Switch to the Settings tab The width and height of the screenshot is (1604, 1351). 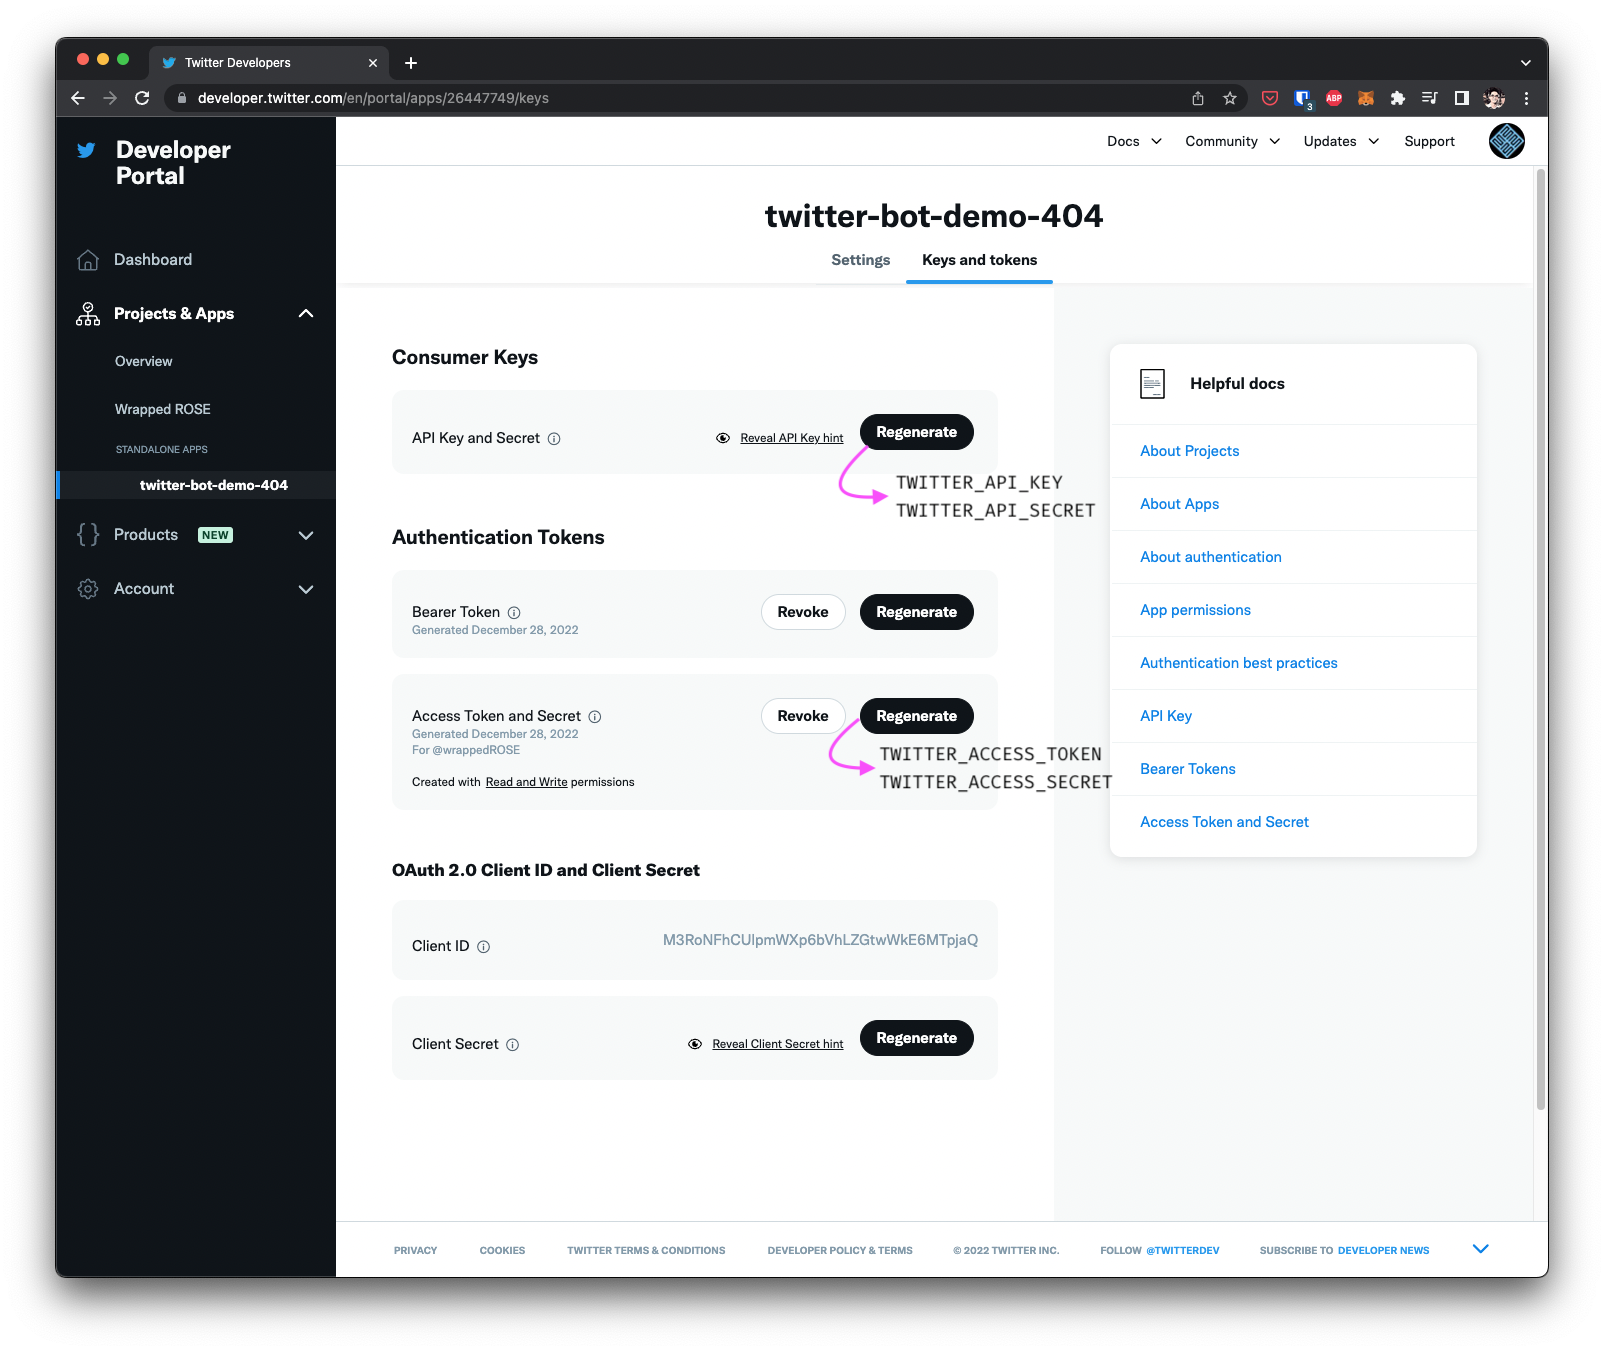tap(859, 260)
